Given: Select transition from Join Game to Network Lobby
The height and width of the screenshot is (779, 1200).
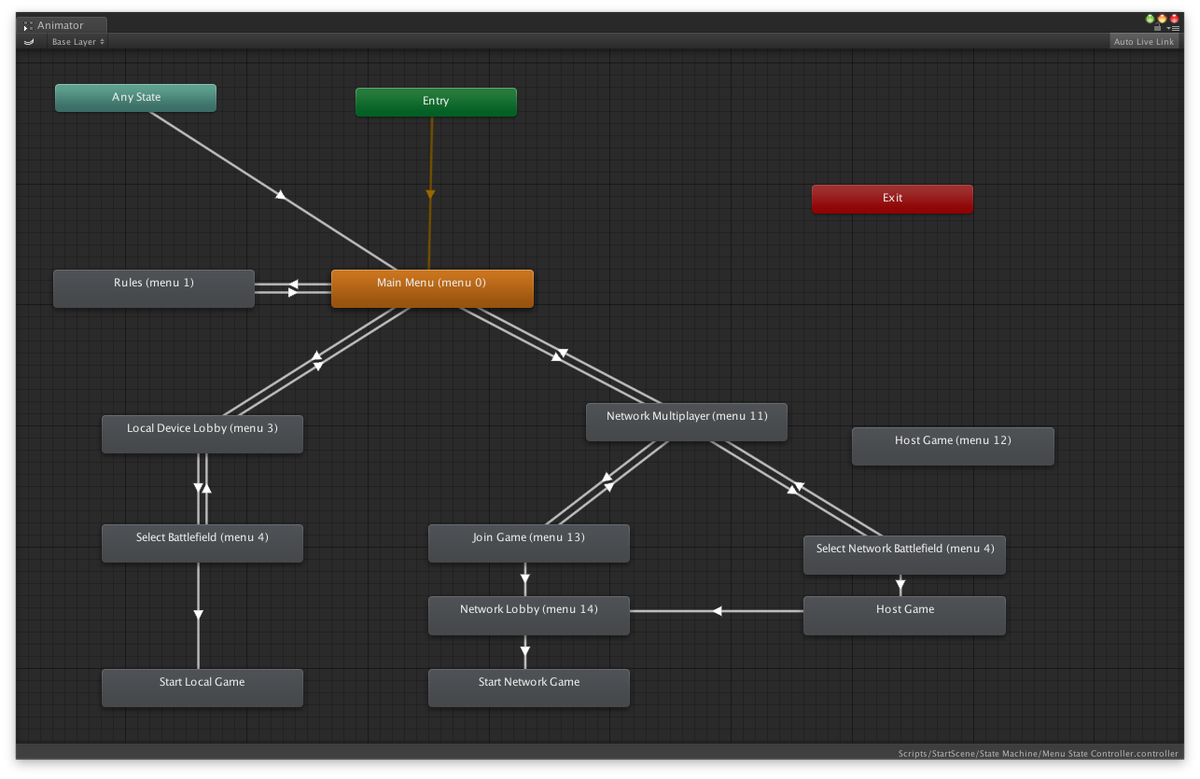Looking at the screenshot, I should [525, 579].
